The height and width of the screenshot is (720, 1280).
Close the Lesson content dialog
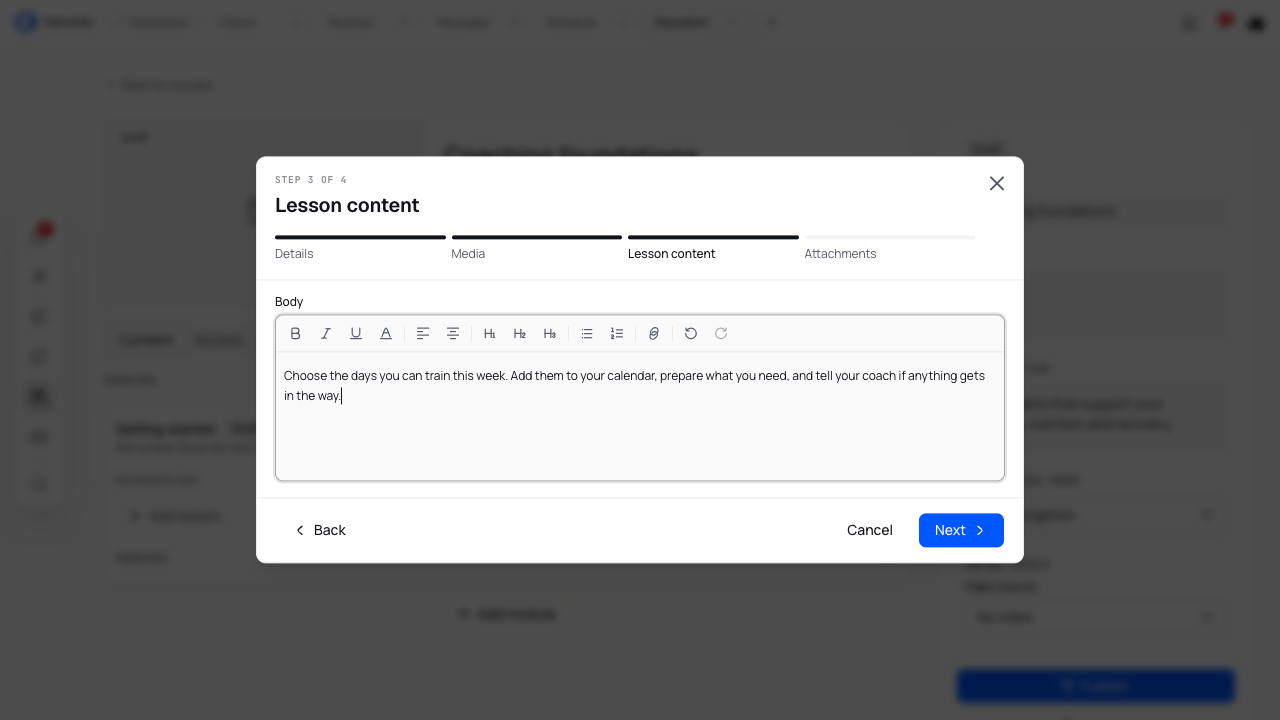[x=997, y=184]
